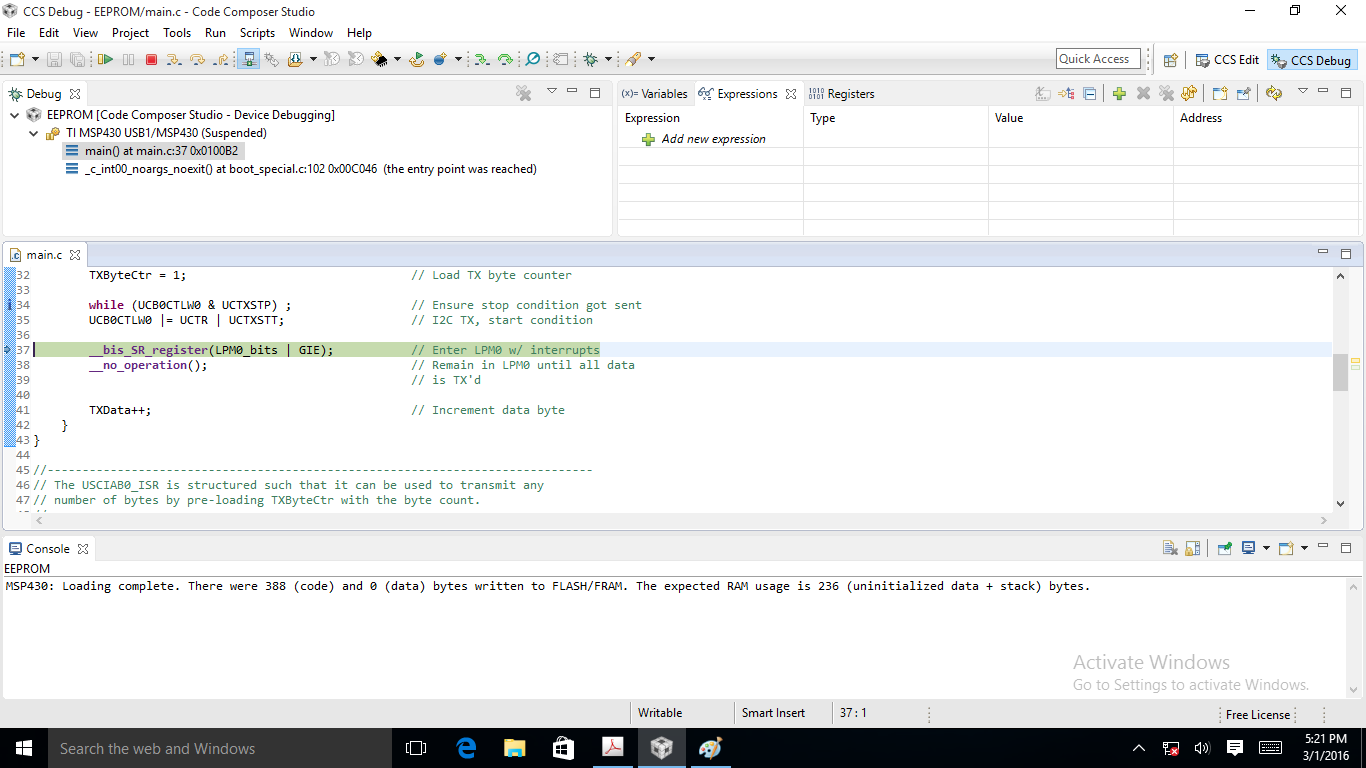Toggle Show Type Names in Expressions
This screenshot has width=1366, height=768.
pyautogui.click(x=1043, y=94)
